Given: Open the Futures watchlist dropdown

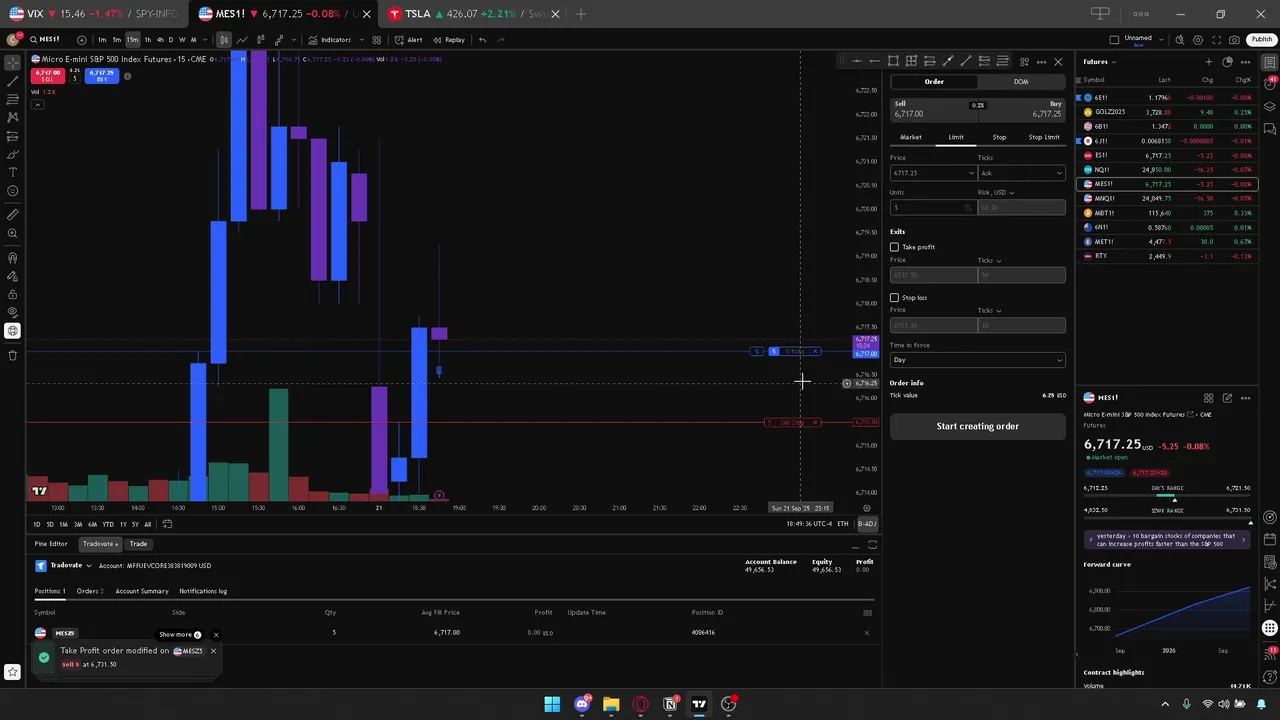Looking at the screenshot, I should 1100,62.
